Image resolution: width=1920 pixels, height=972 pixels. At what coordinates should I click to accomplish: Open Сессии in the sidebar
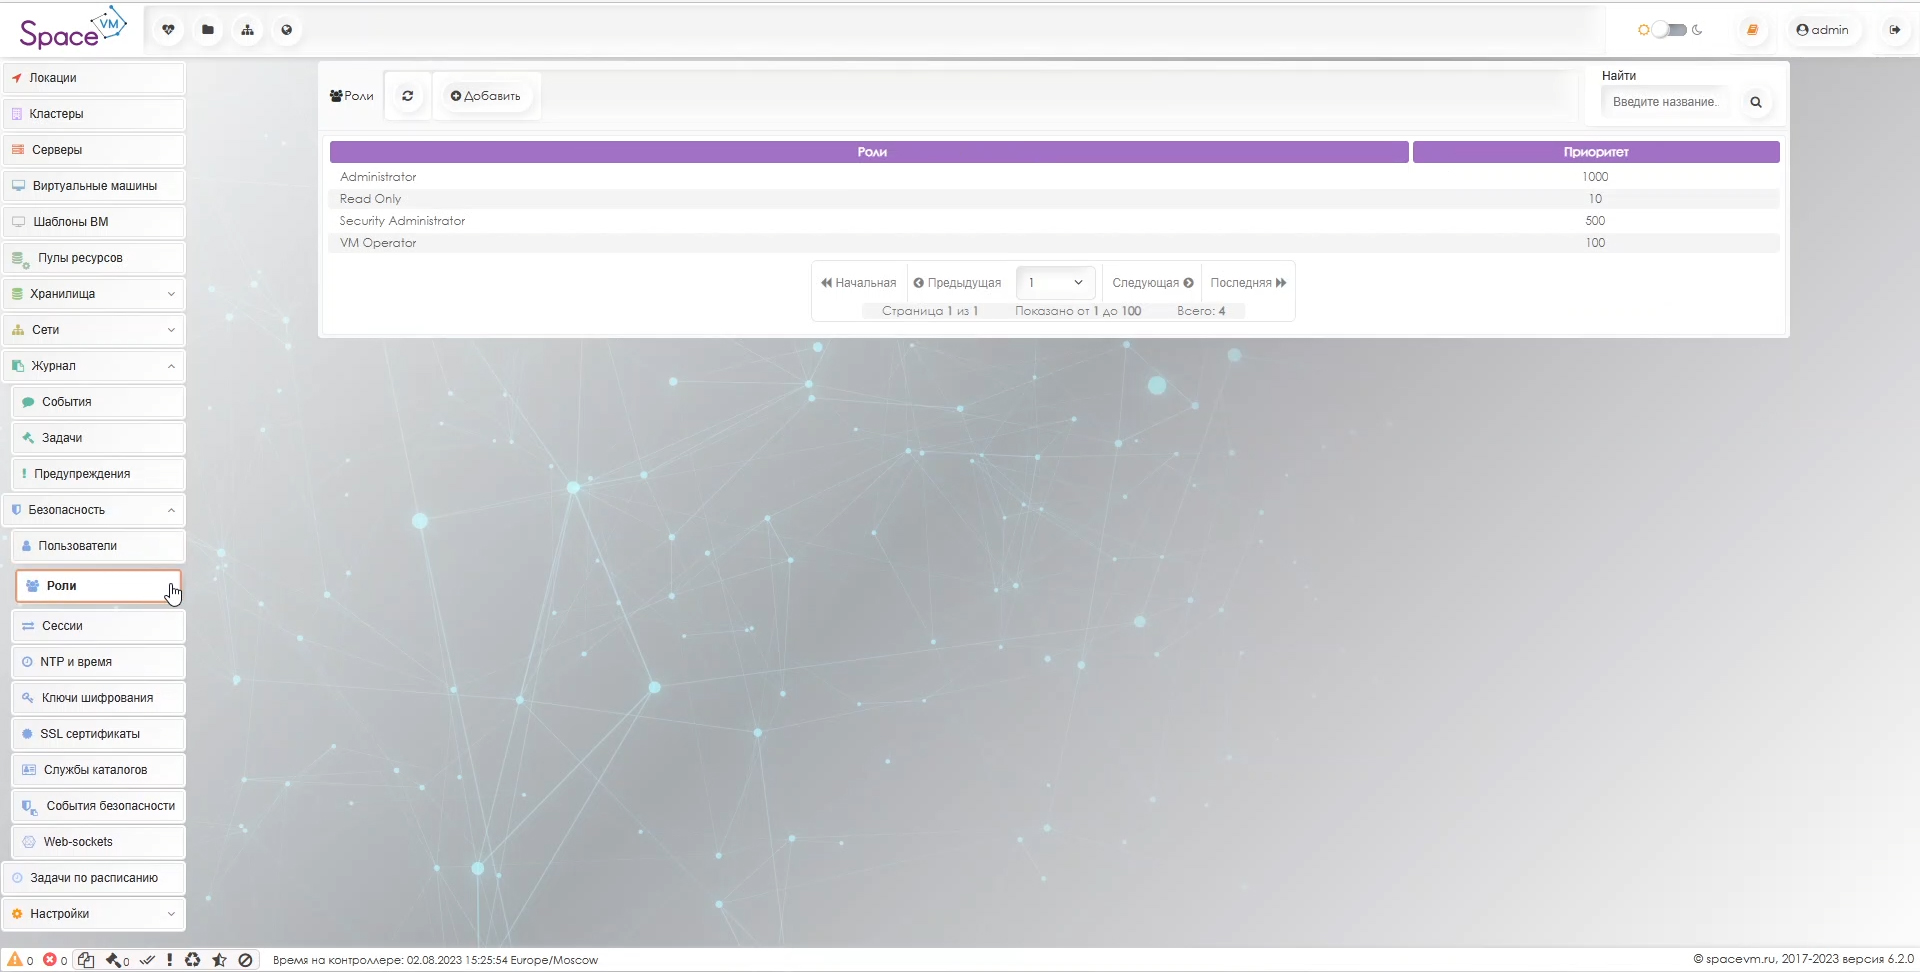click(x=98, y=626)
